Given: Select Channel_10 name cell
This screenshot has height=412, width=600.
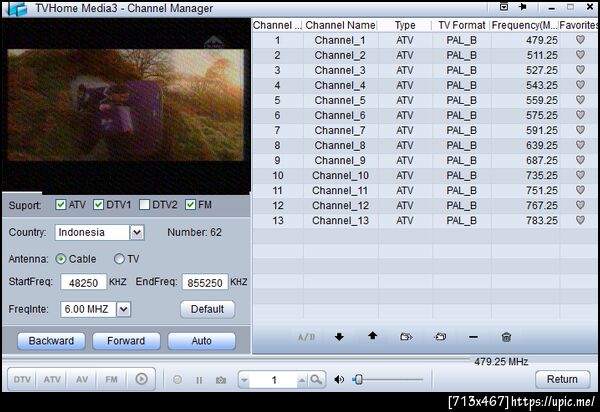Looking at the screenshot, I should tap(340, 175).
